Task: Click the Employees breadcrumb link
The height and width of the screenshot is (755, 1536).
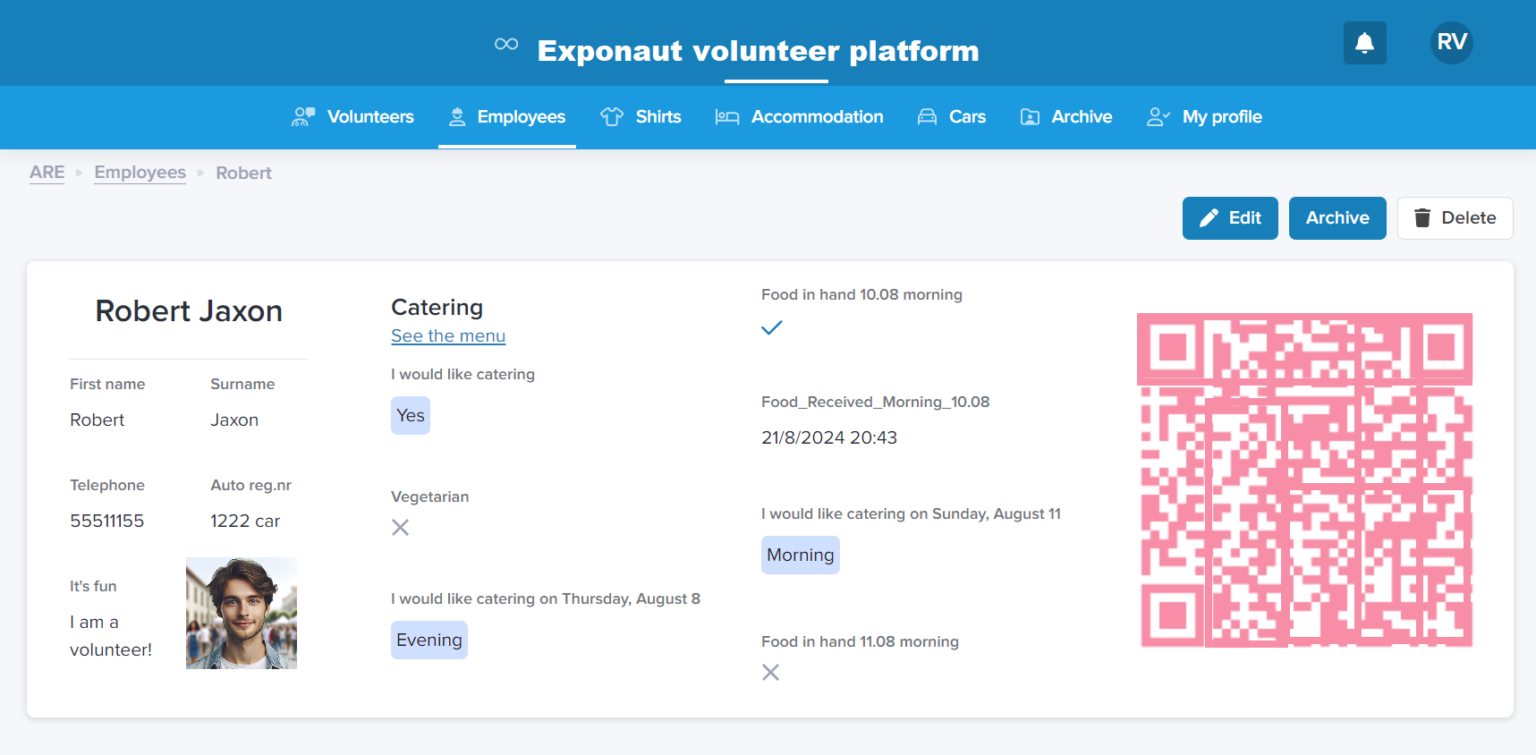Action: coord(140,173)
